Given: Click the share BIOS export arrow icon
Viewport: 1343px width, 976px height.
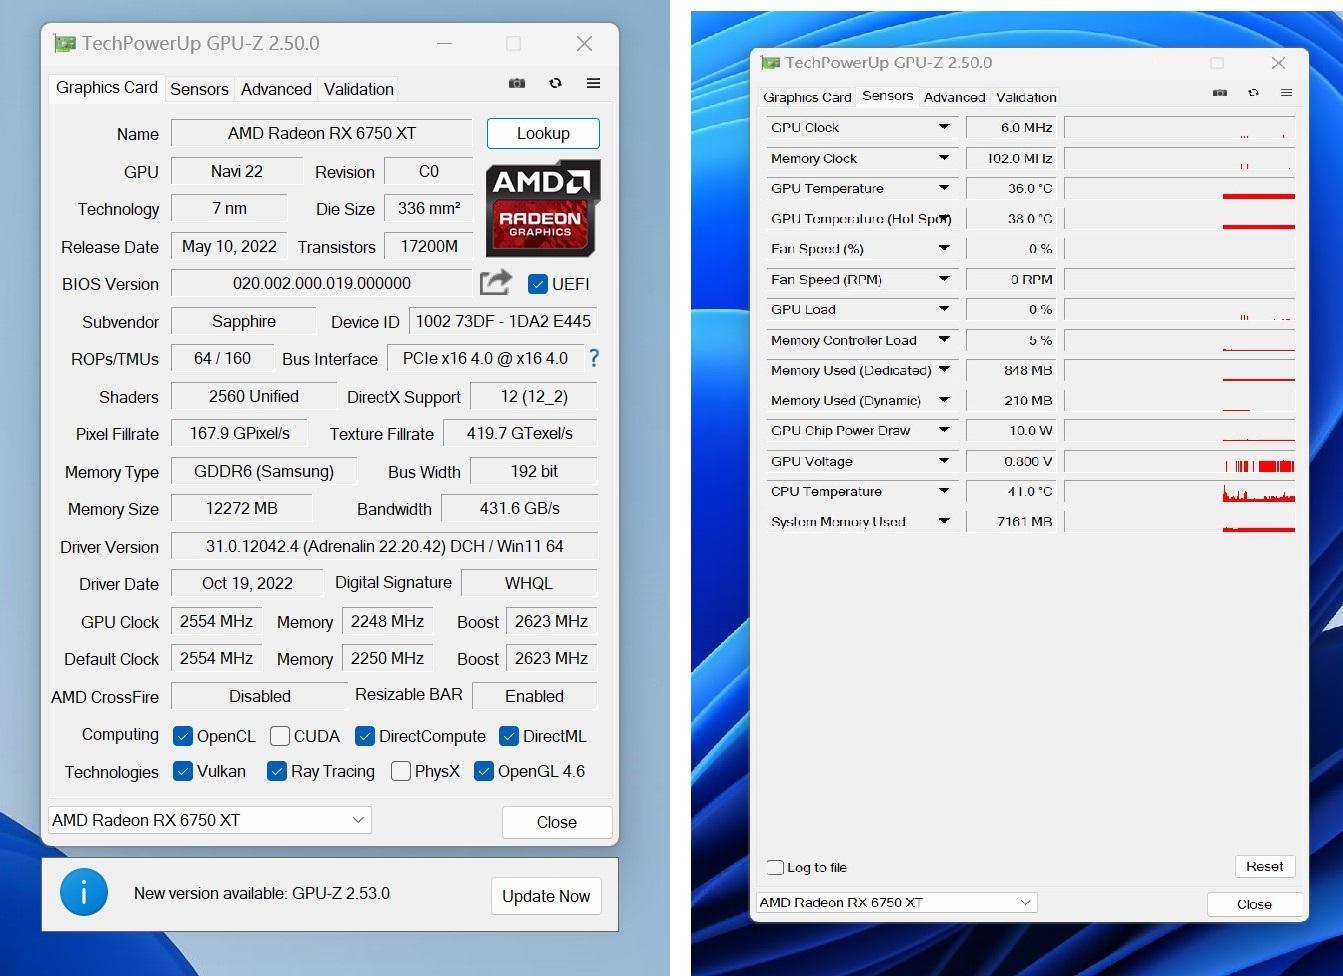Looking at the screenshot, I should (496, 283).
